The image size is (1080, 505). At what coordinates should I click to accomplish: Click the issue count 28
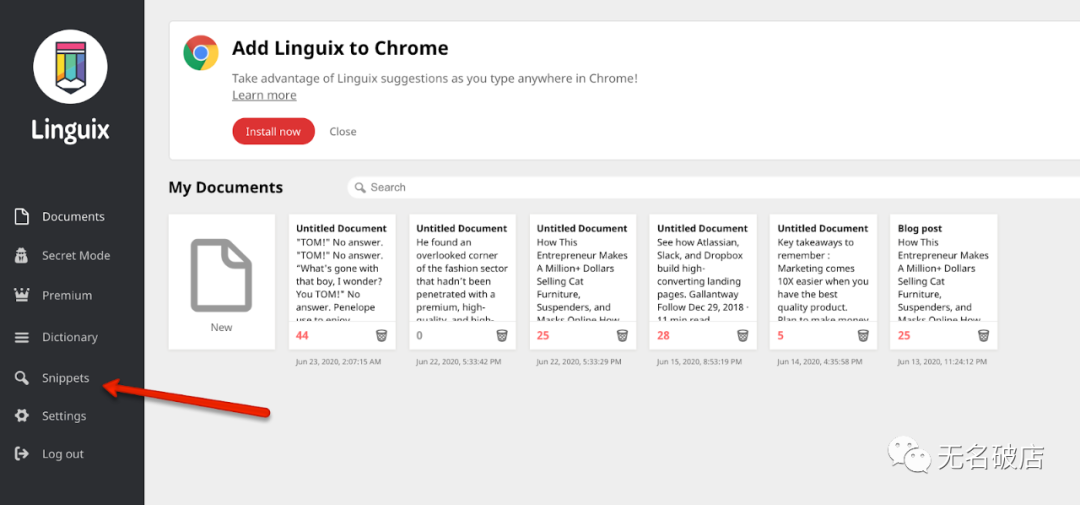[663, 336]
